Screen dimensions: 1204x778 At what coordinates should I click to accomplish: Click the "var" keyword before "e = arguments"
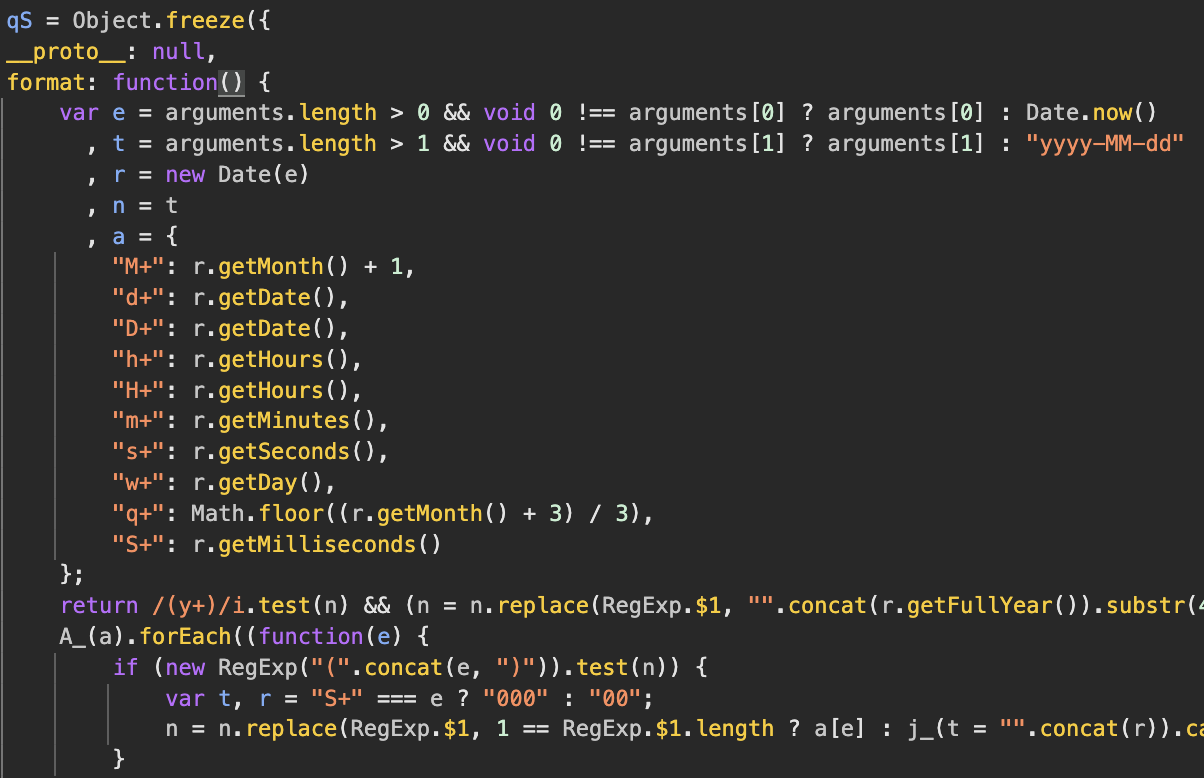(x=80, y=113)
